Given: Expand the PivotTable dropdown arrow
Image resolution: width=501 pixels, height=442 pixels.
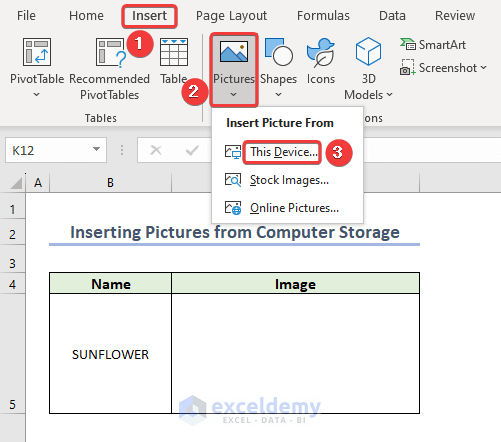Looking at the screenshot, I should pos(37,95).
